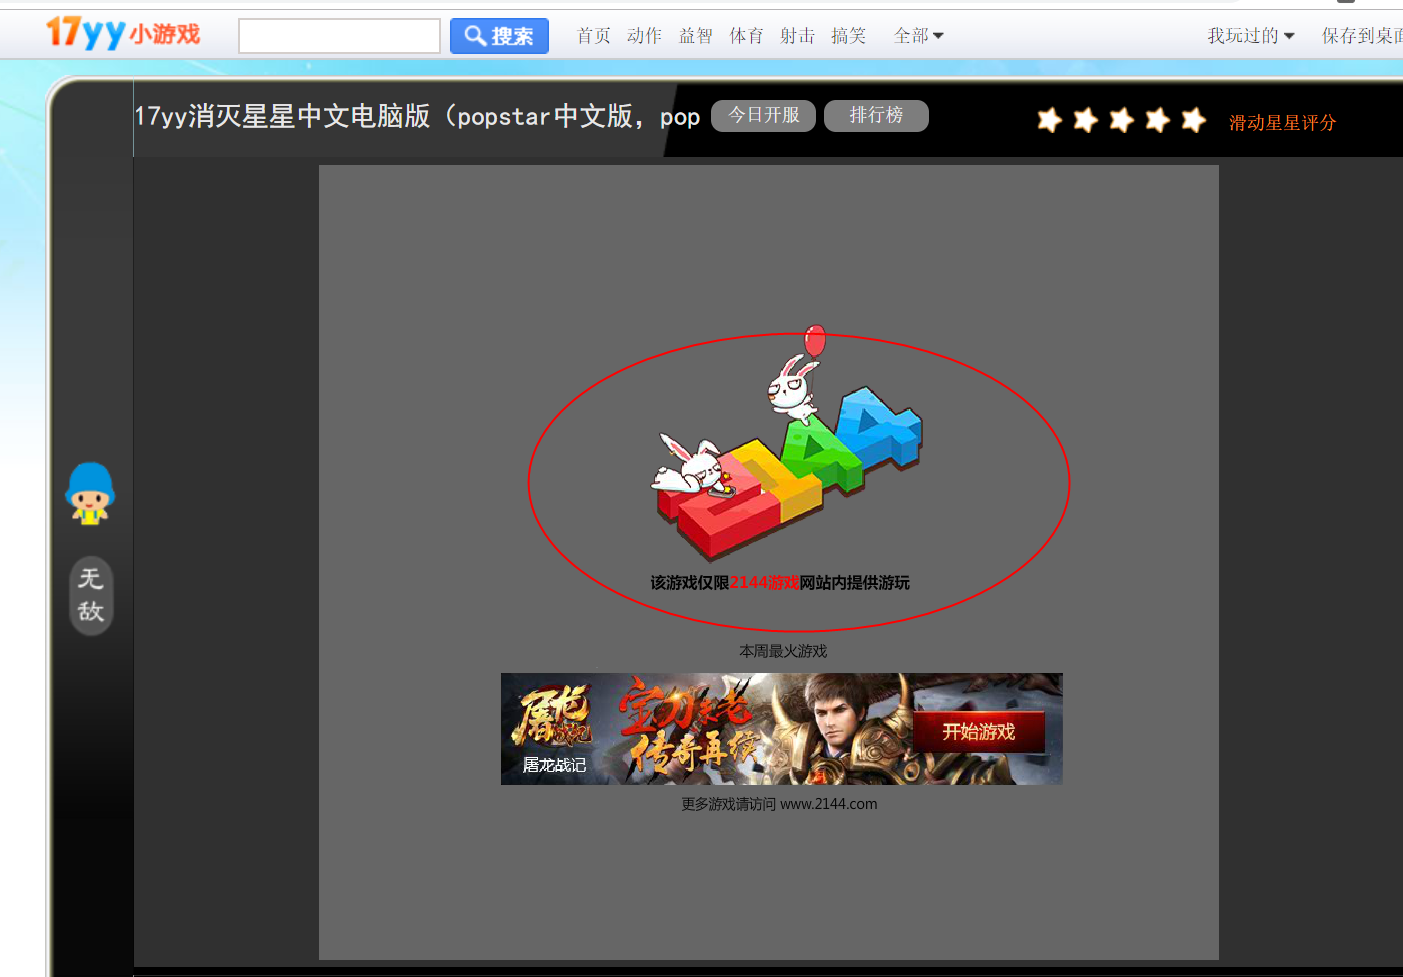Click the 17yy小游戏 site logo

(123, 34)
